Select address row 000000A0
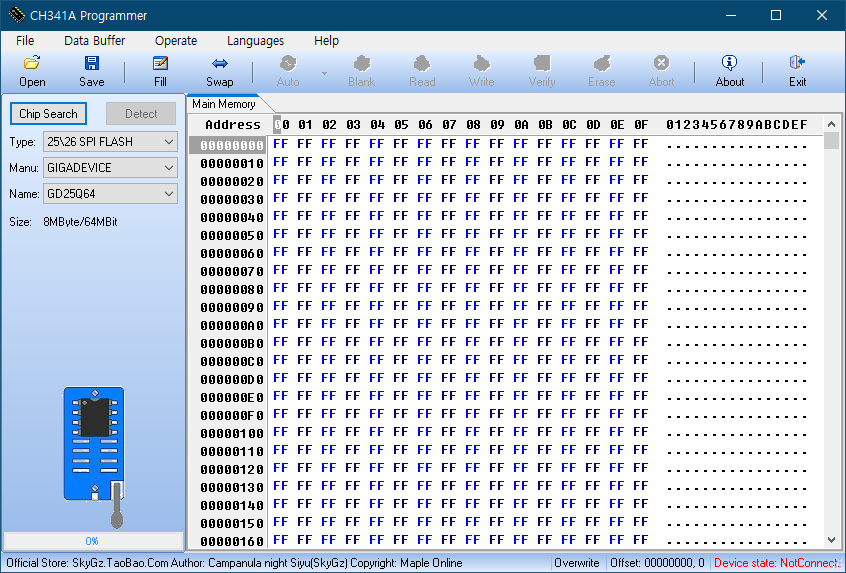This screenshot has width=846, height=573. click(x=231, y=326)
